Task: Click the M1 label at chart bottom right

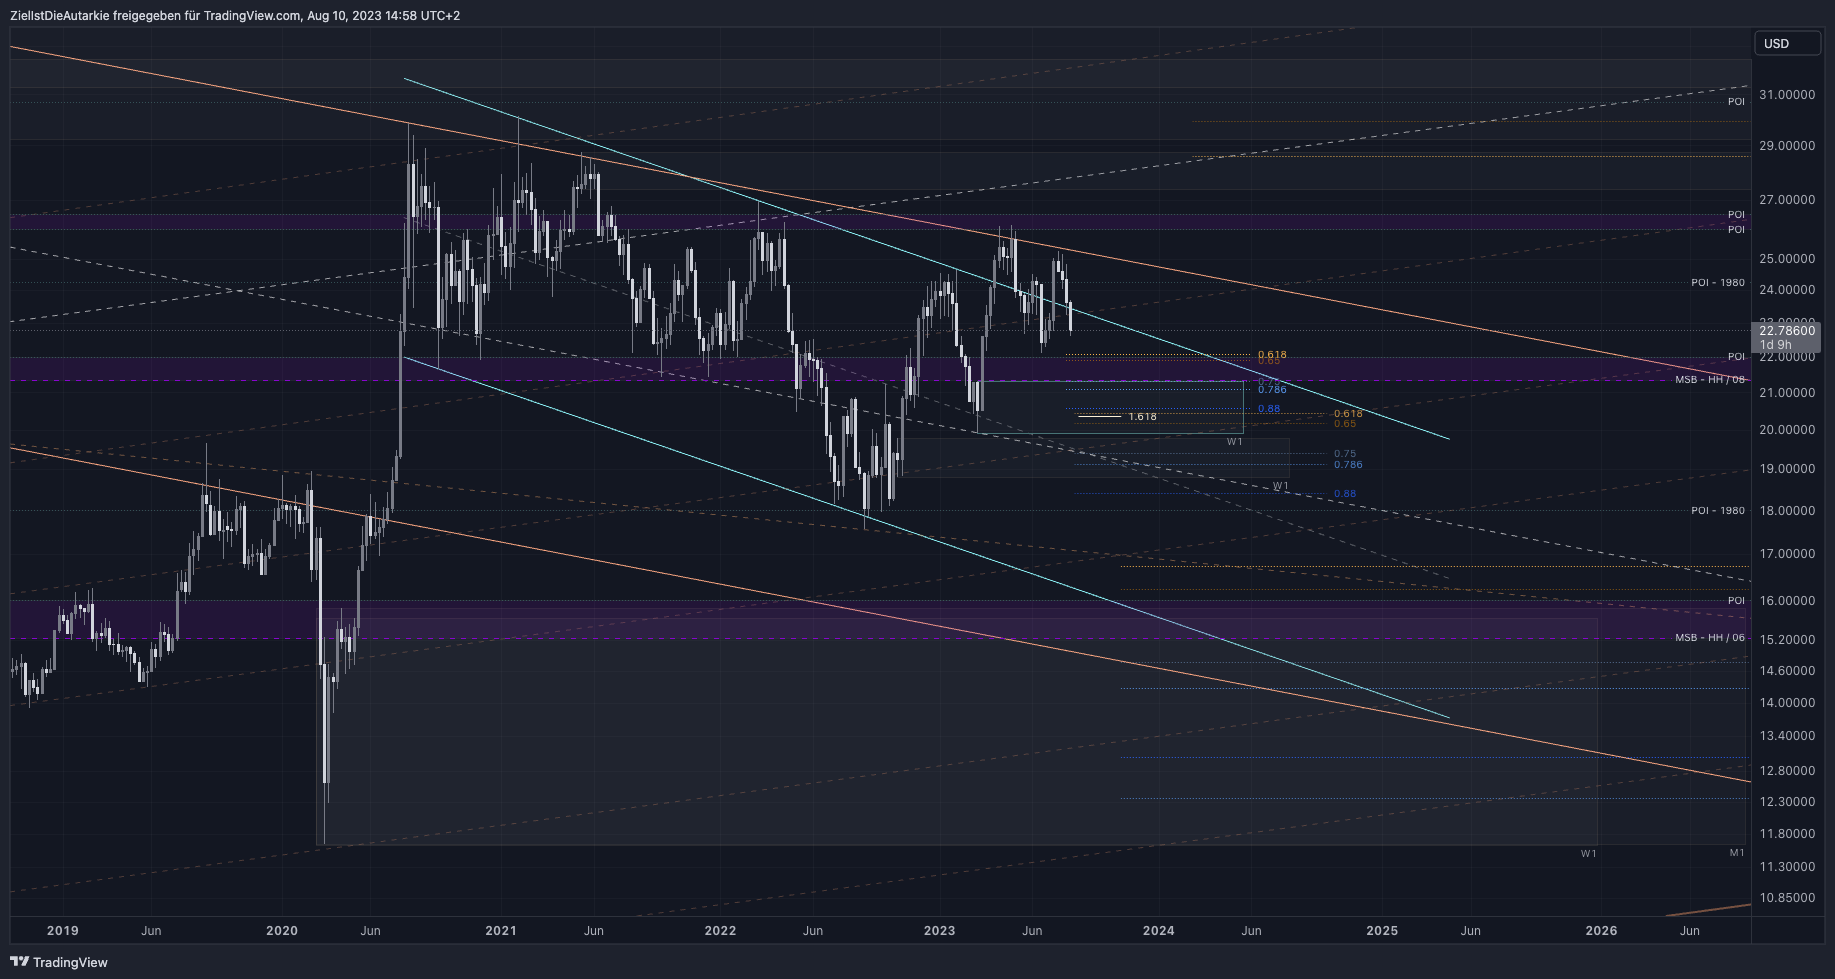Action: pos(1737,853)
